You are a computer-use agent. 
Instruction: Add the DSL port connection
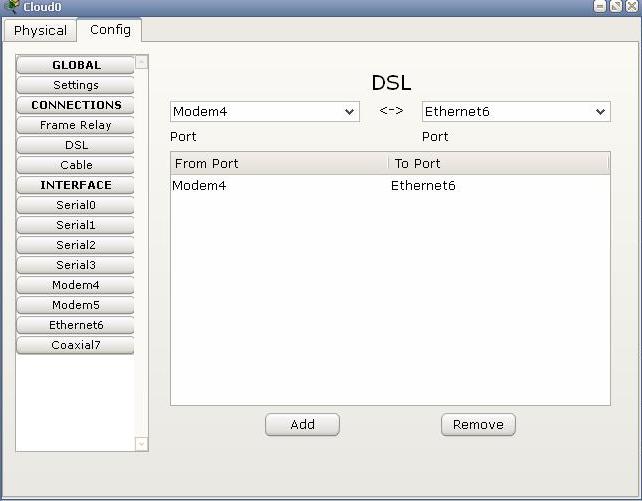[302, 425]
